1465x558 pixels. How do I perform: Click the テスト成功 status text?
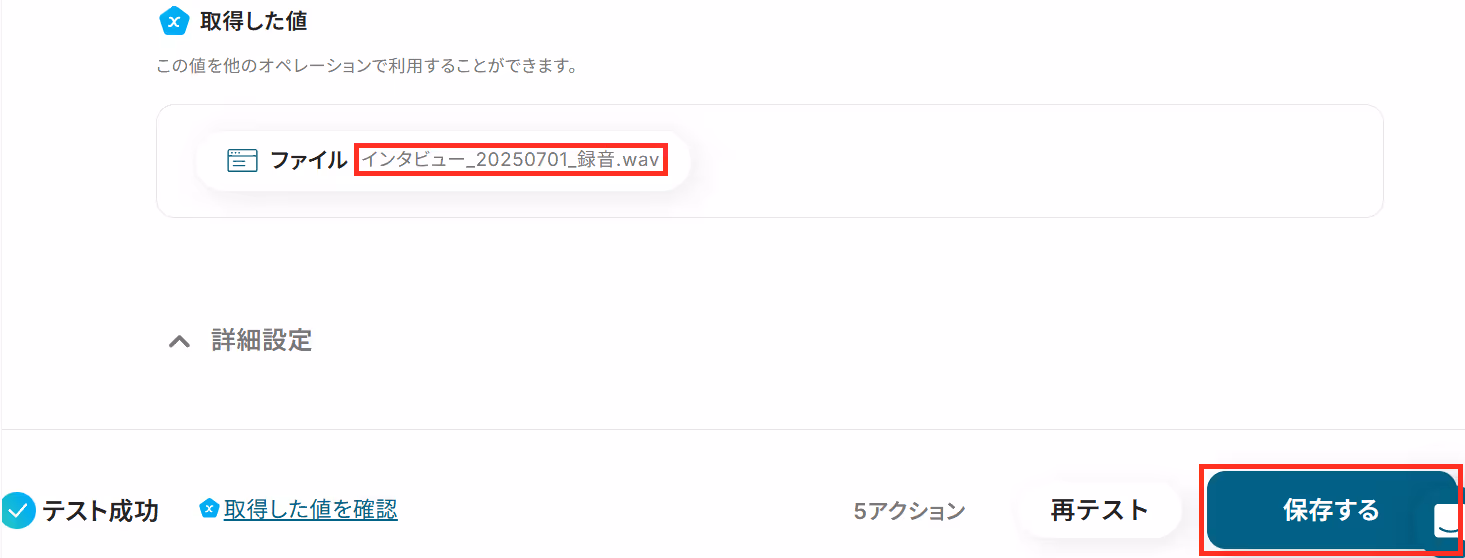[x=100, y=511]
